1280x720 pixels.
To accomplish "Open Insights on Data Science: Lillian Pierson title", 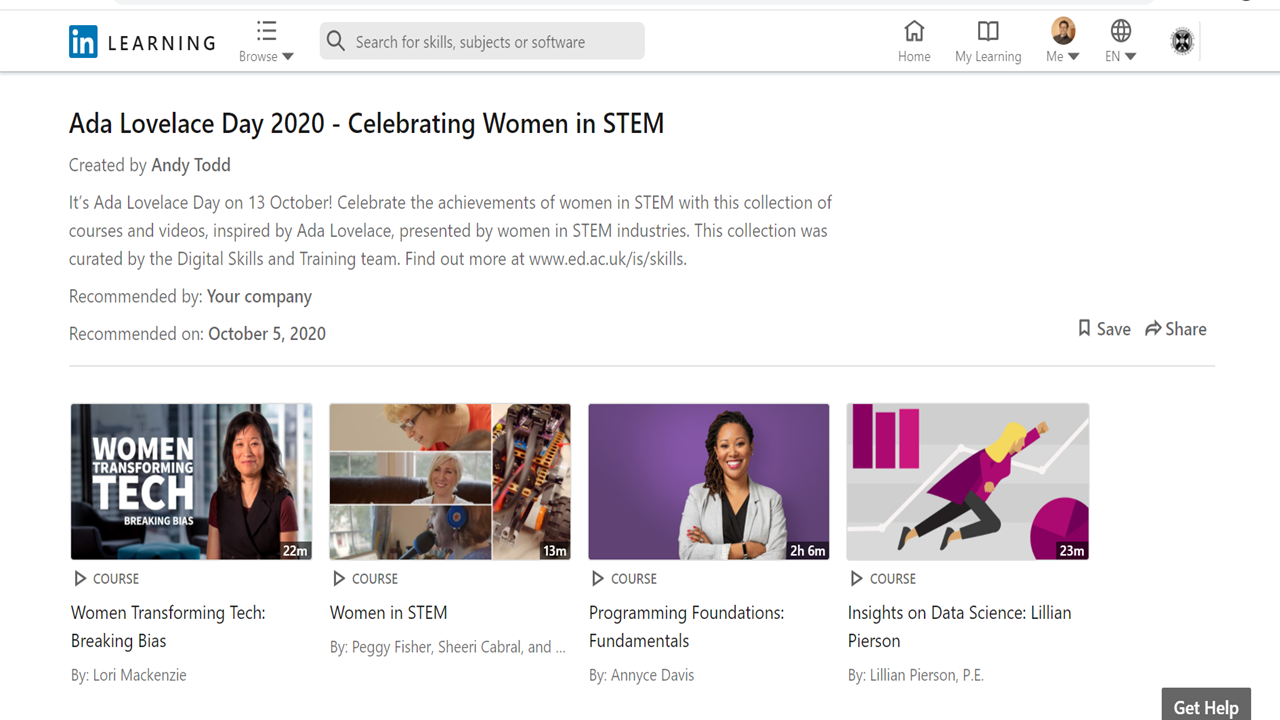I will coord(959,627).
